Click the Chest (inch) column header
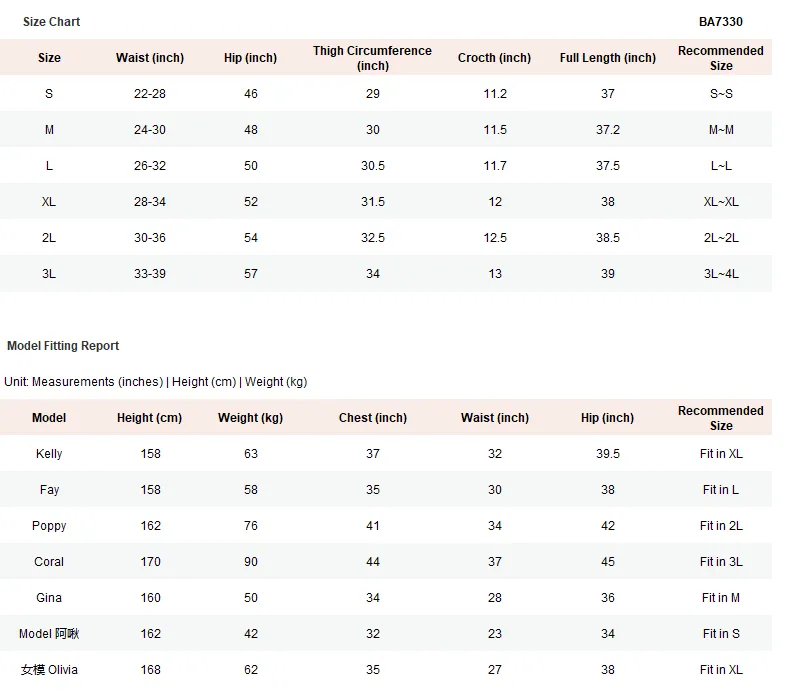787x698 pixels. tap(372, 417)
